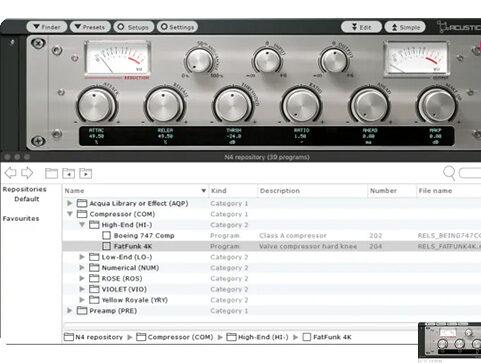
Task: Click the Ahead knob
Action: click(x=370, y=105)
